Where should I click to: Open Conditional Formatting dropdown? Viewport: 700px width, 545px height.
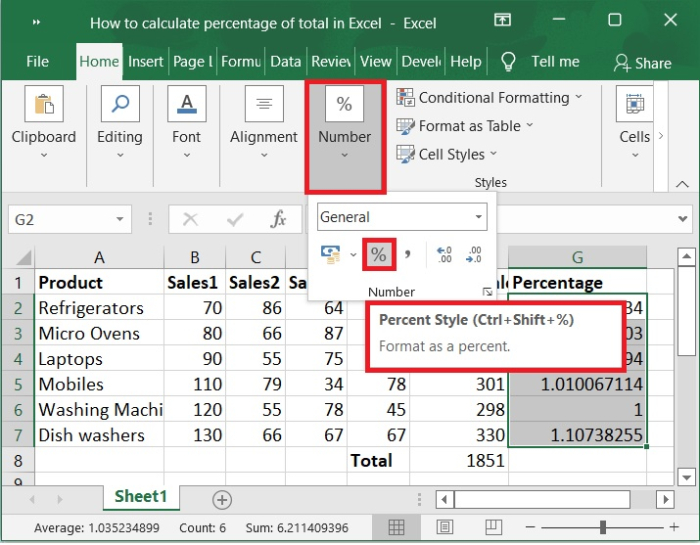pos(490,97)
